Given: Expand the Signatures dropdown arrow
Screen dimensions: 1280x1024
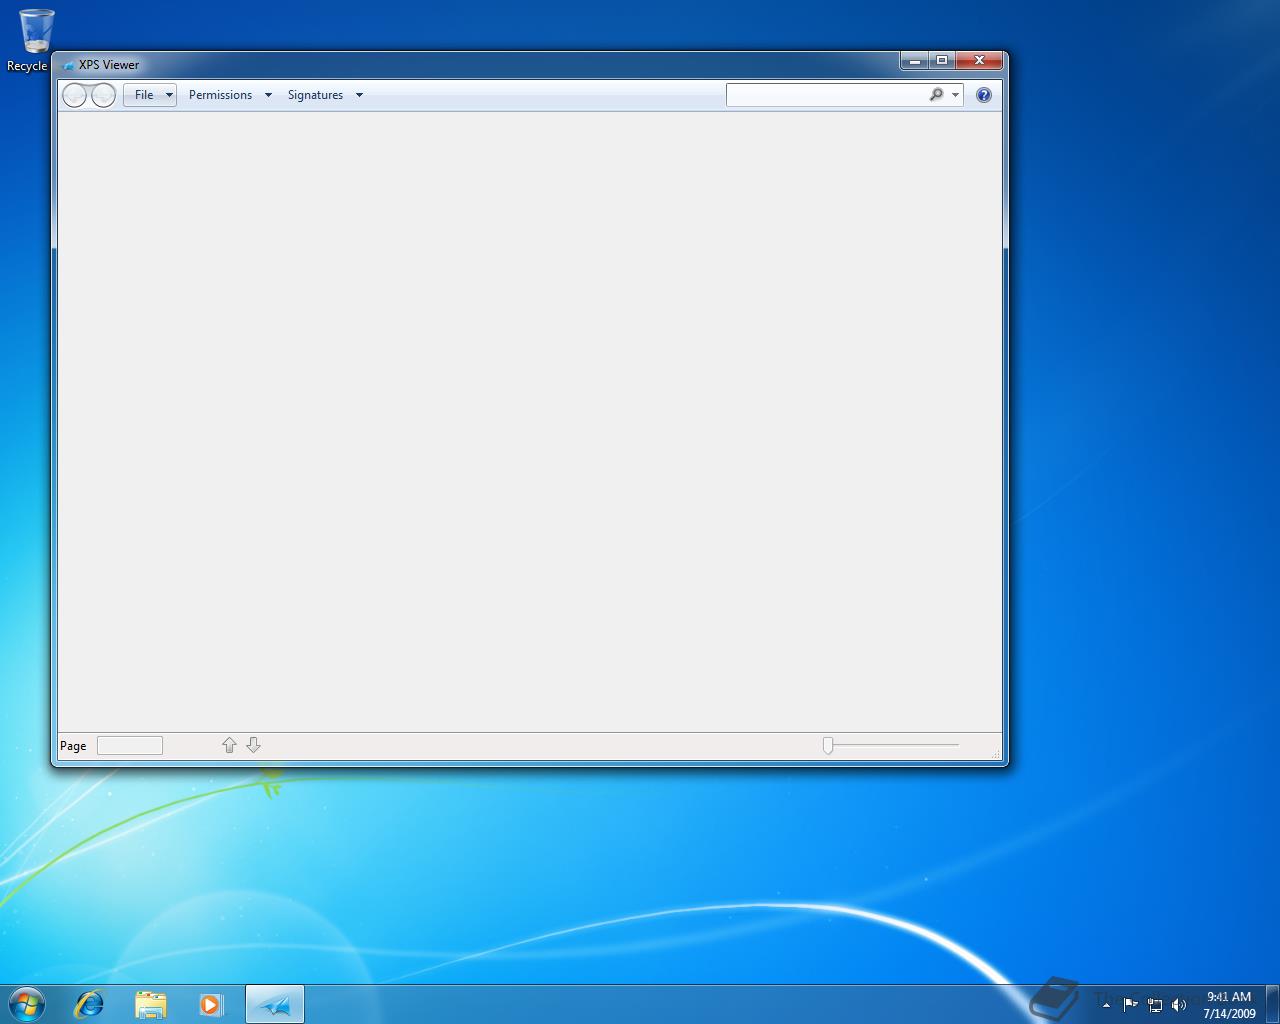Looking at the screenshot, I should coord(359,95).
